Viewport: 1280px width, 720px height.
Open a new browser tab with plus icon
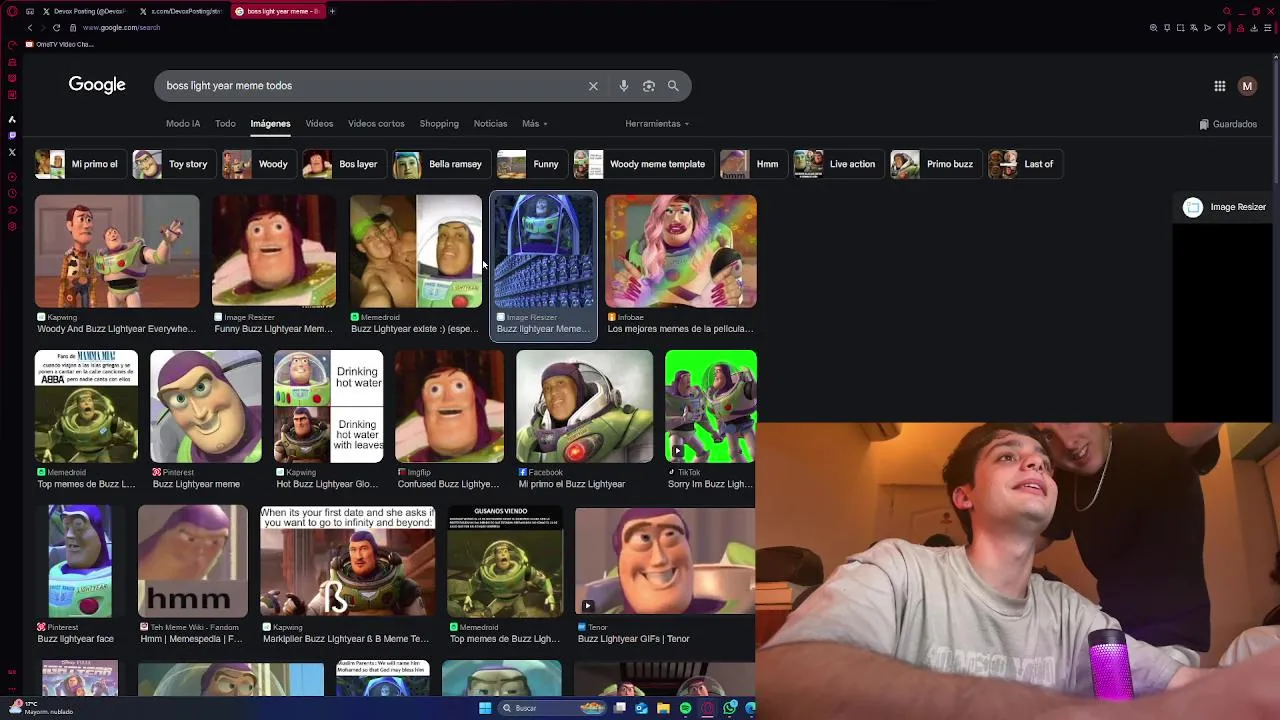click(x=332, y=11)
